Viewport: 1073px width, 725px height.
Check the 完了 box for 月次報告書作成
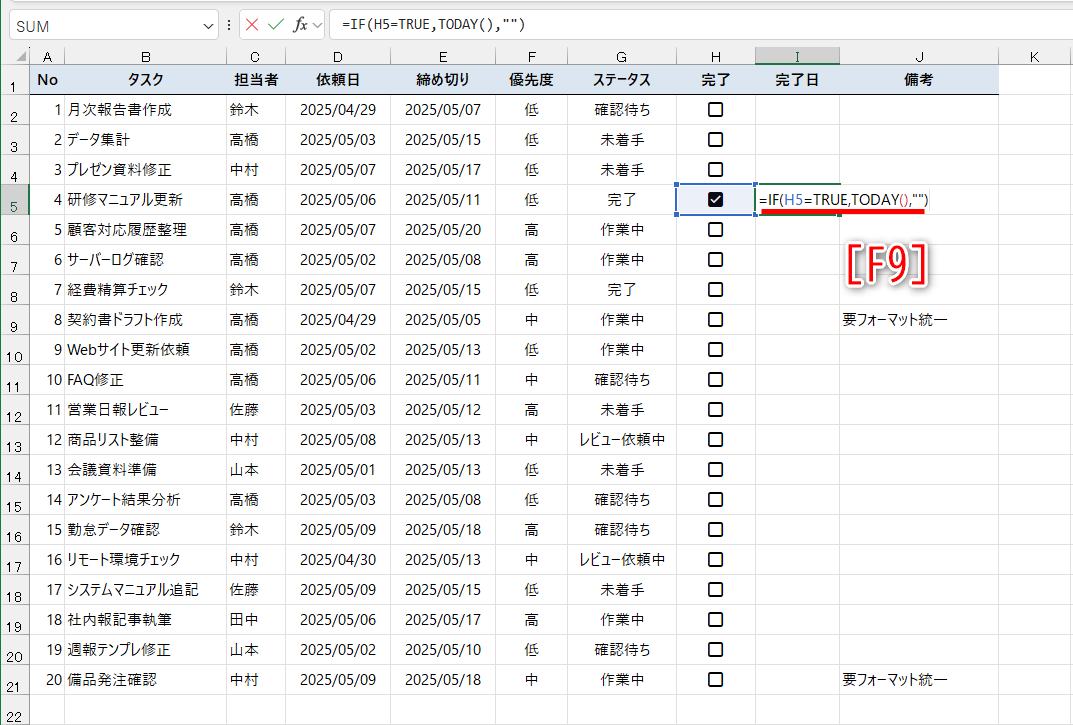[715, 110]
